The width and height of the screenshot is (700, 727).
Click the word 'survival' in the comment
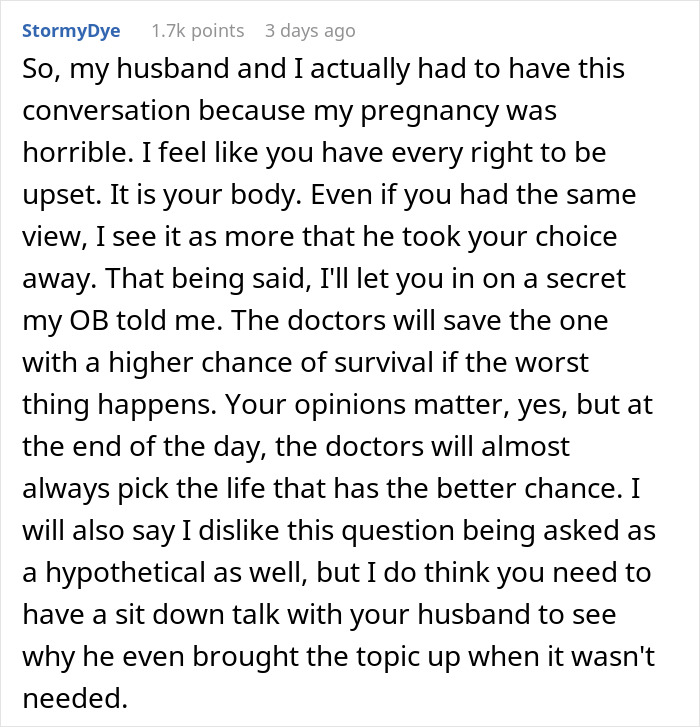coord(383,362)
